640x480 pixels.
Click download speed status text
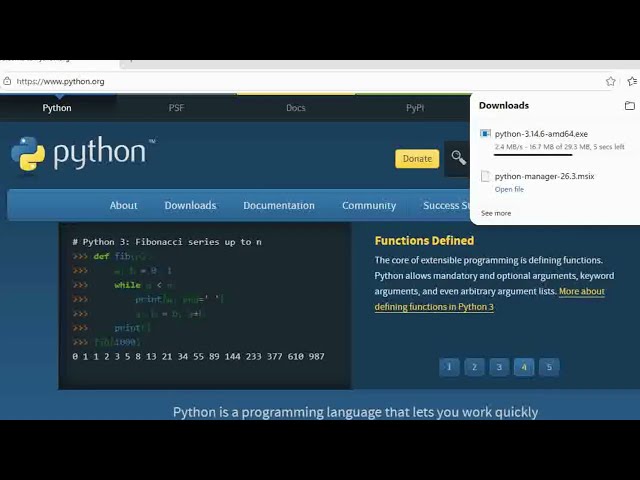tap(560, 147)
